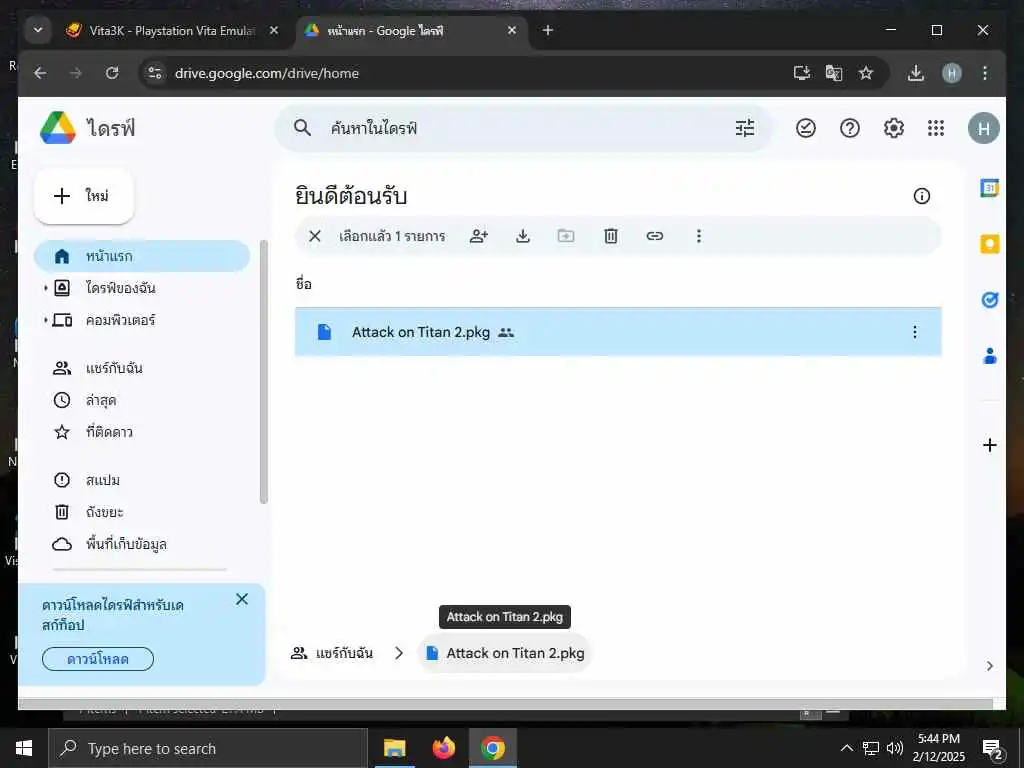Open the Drive help question mark icon
Screen dimensions: 1024x768
click(x=850, y=128)
